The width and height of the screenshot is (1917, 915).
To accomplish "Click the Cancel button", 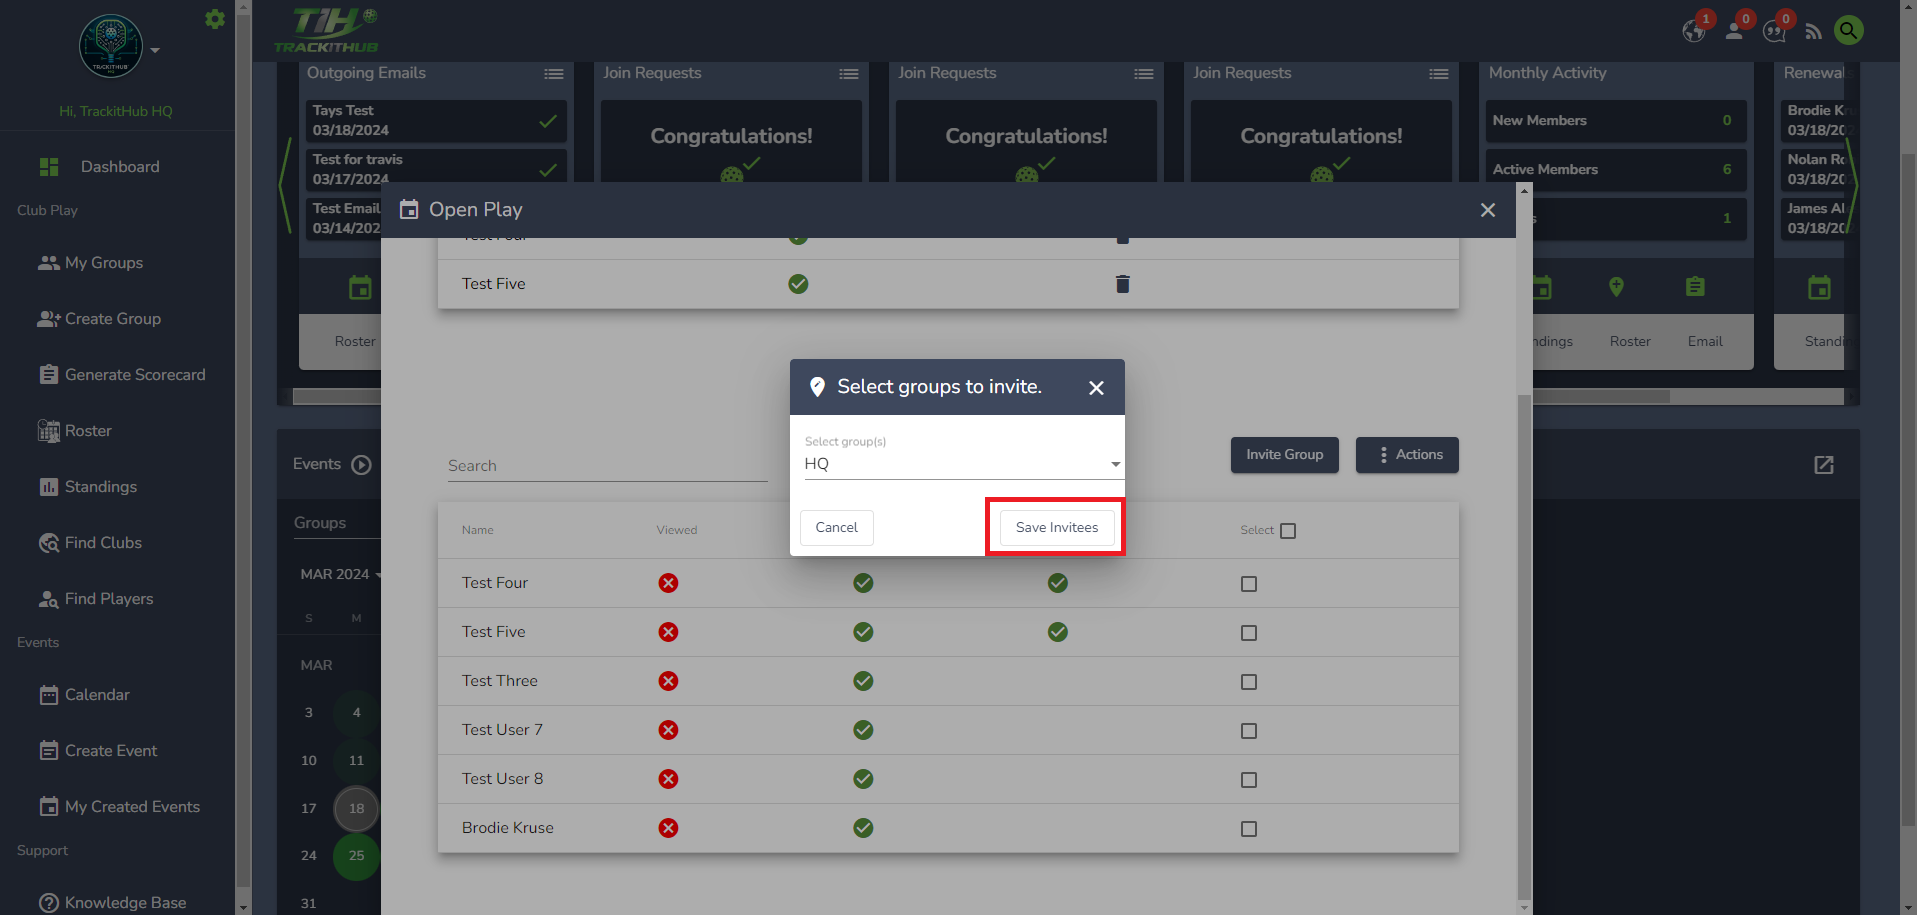I will coord(837,528).
